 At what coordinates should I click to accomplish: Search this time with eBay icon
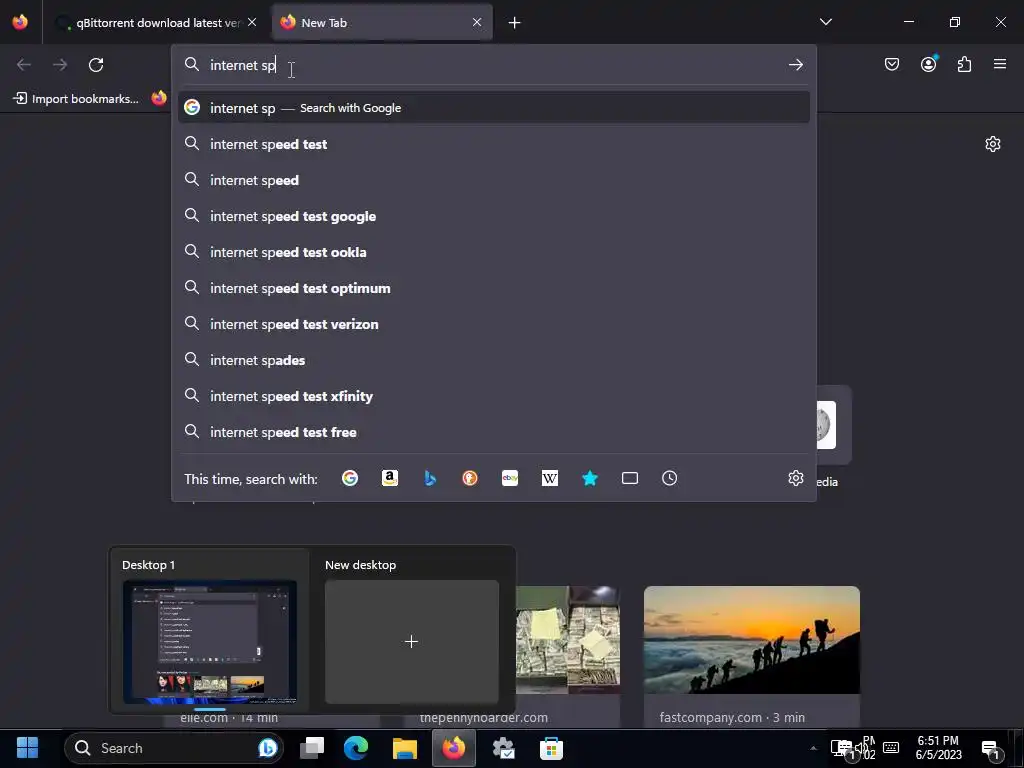(x=510, y=479)
